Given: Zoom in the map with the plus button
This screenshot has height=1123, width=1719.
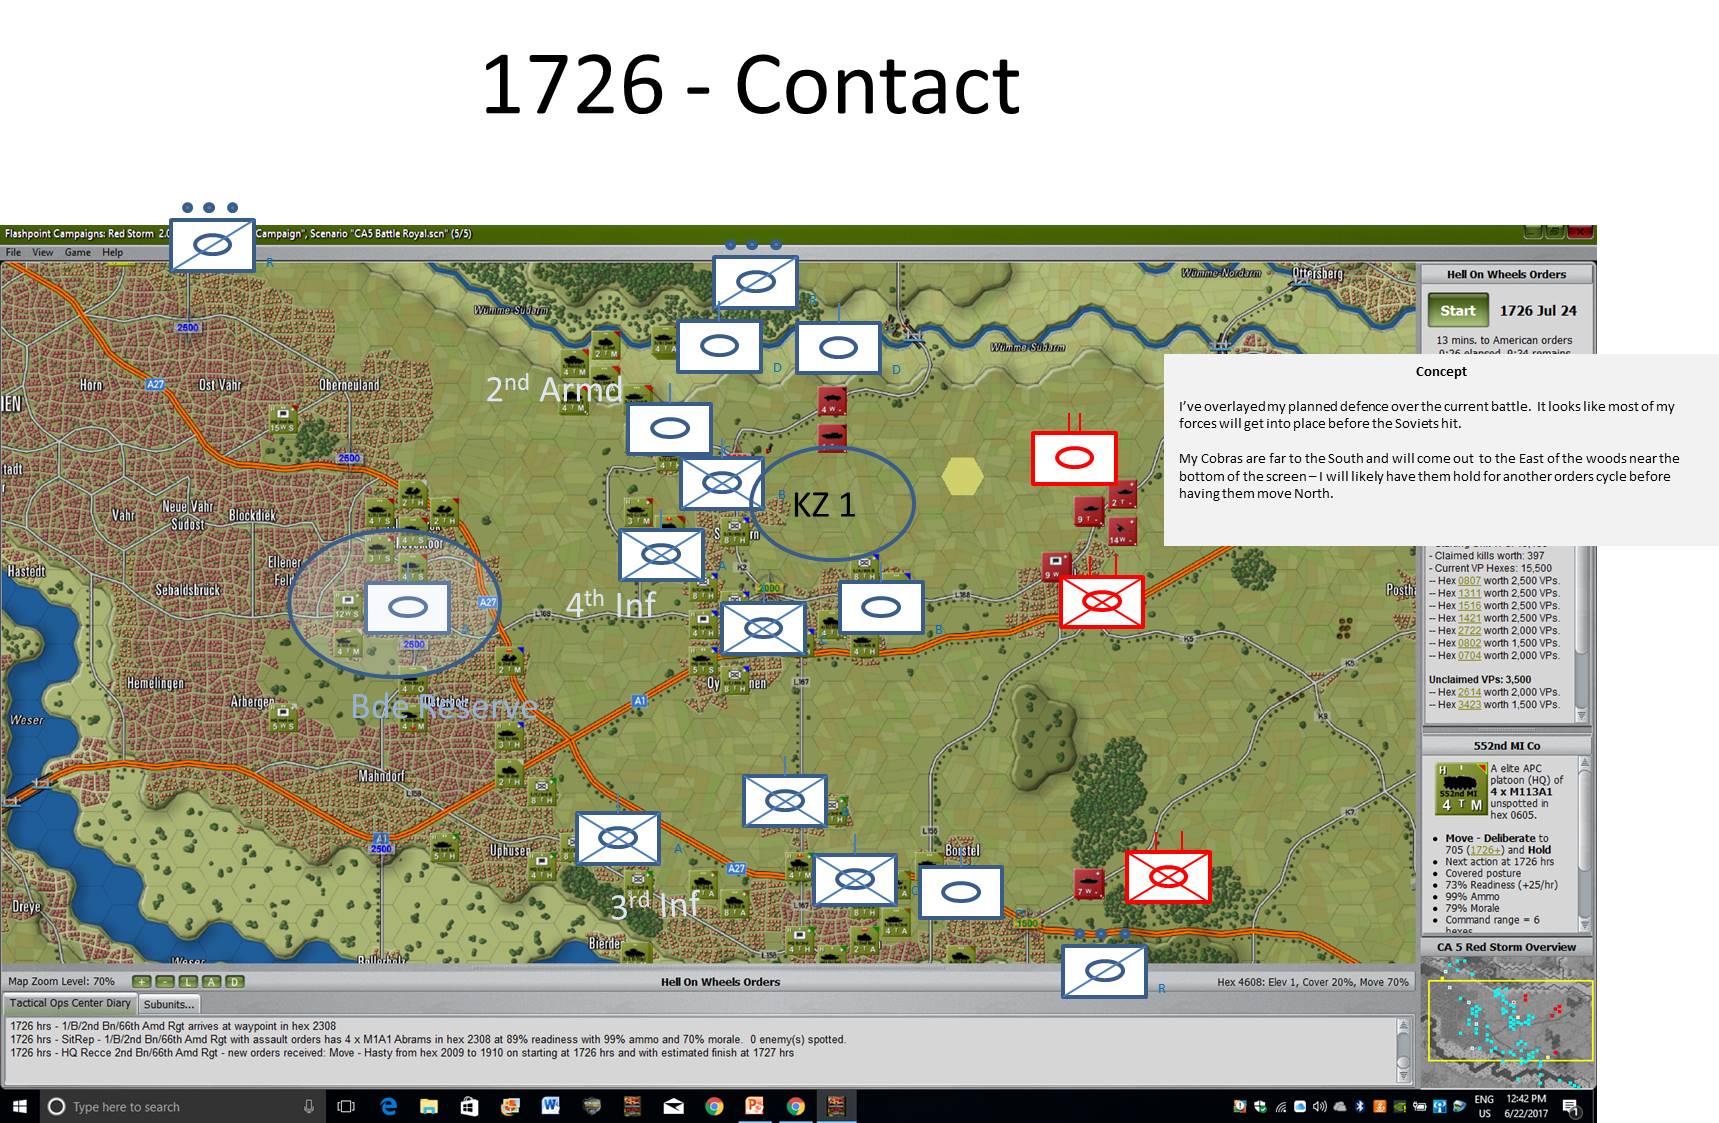Looking at the screenshot, I should point(142,982).
